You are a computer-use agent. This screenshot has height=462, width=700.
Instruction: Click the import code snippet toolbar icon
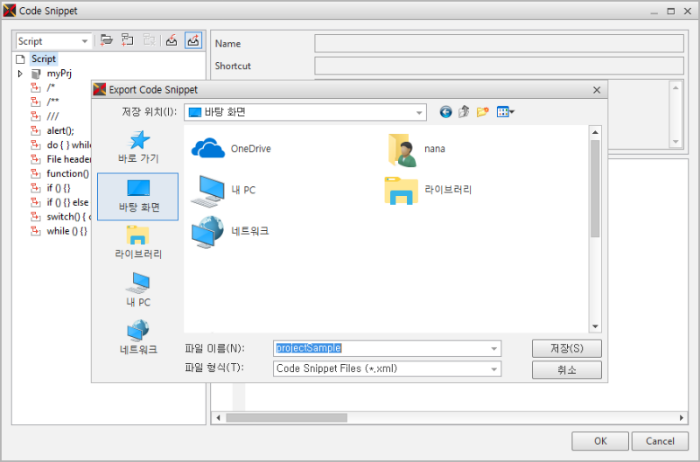point(171,42)
